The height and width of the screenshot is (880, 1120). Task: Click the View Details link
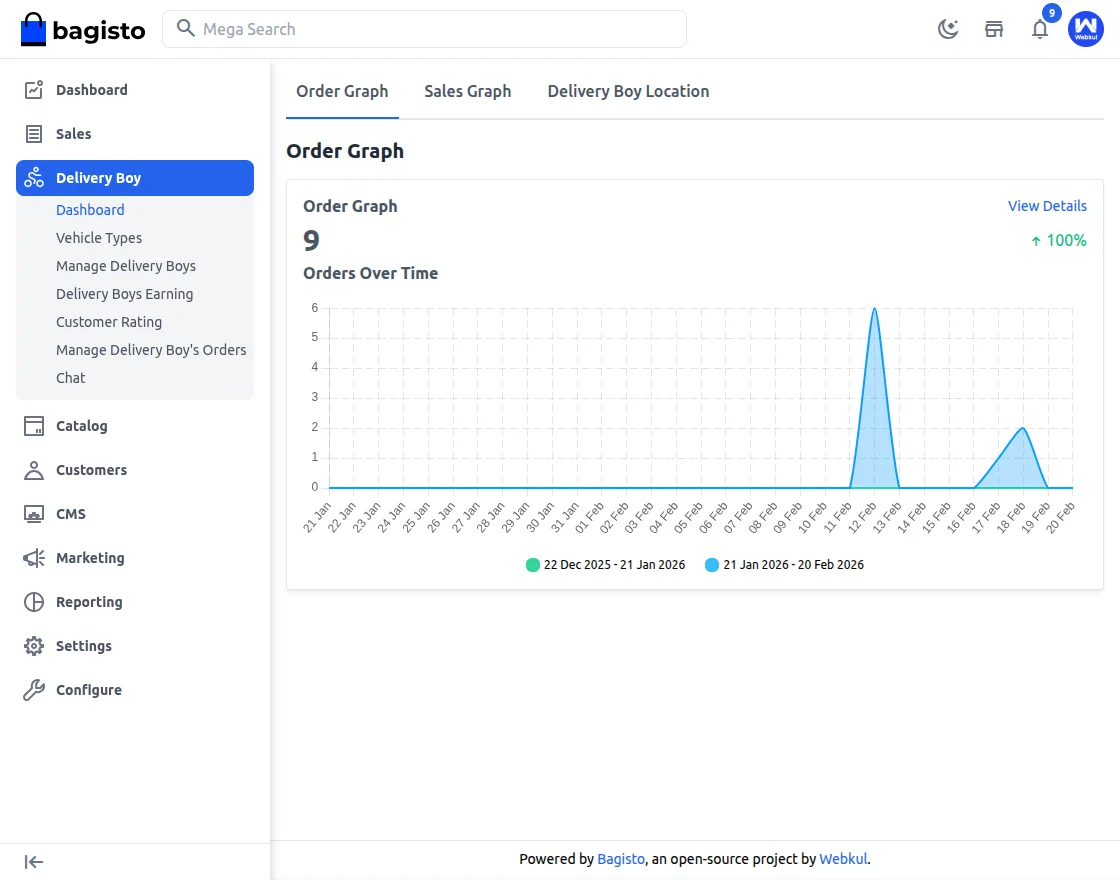tap(1047, 206)
